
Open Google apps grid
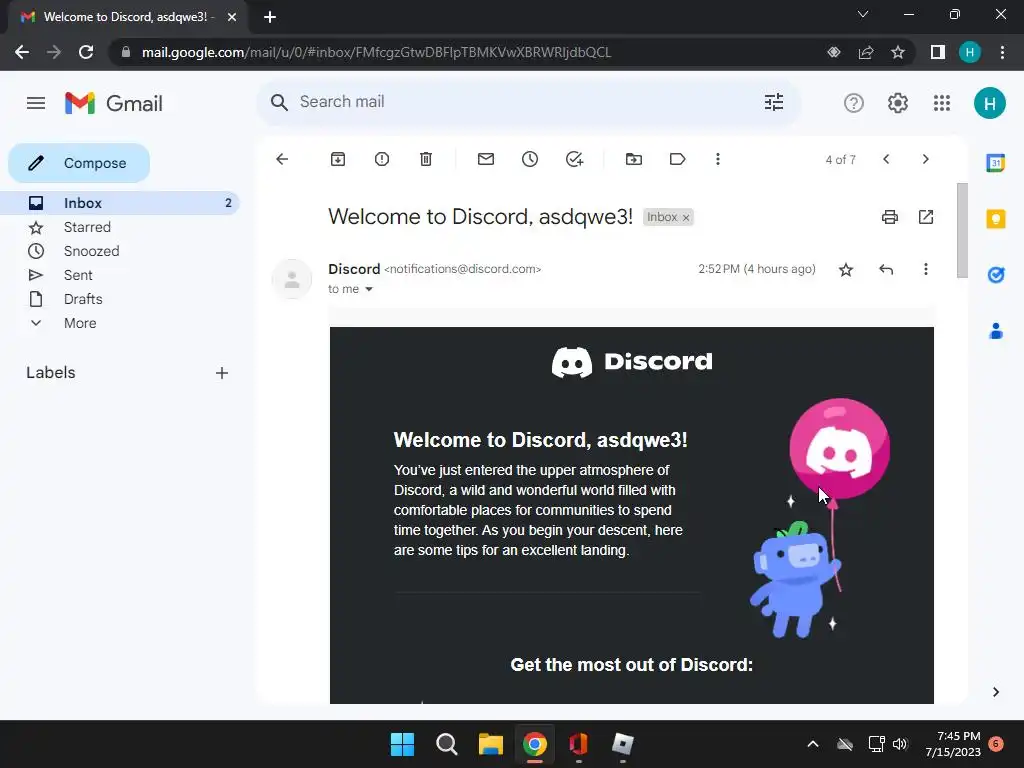click(942, 103)
